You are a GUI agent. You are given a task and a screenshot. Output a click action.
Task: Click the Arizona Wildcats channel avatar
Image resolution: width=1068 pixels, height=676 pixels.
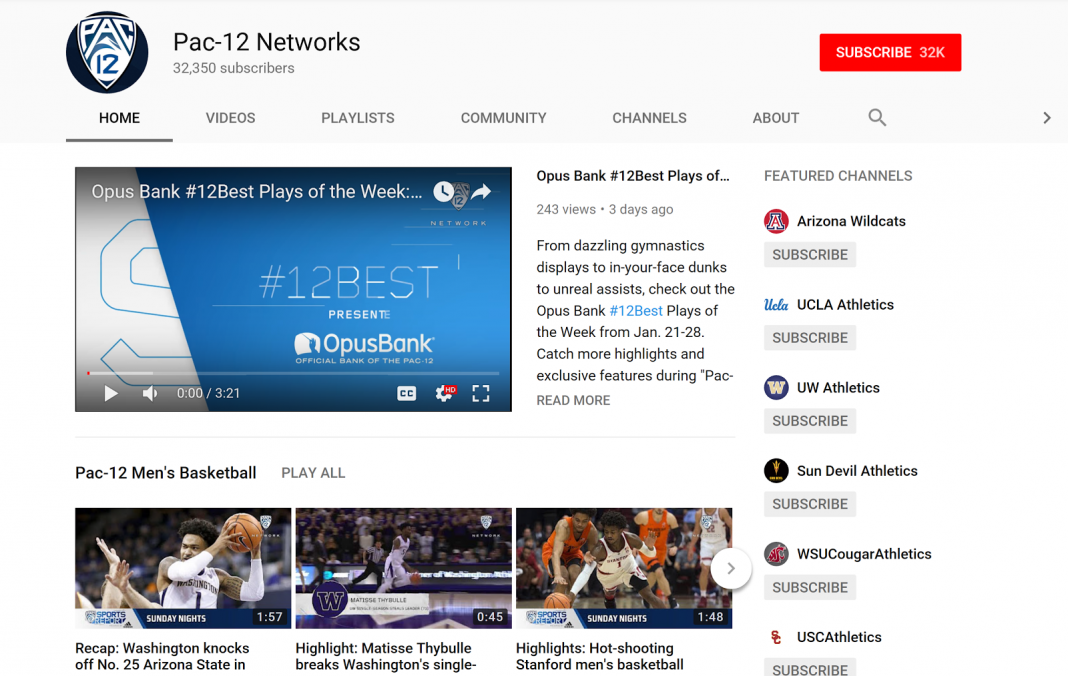click(776, 221)
